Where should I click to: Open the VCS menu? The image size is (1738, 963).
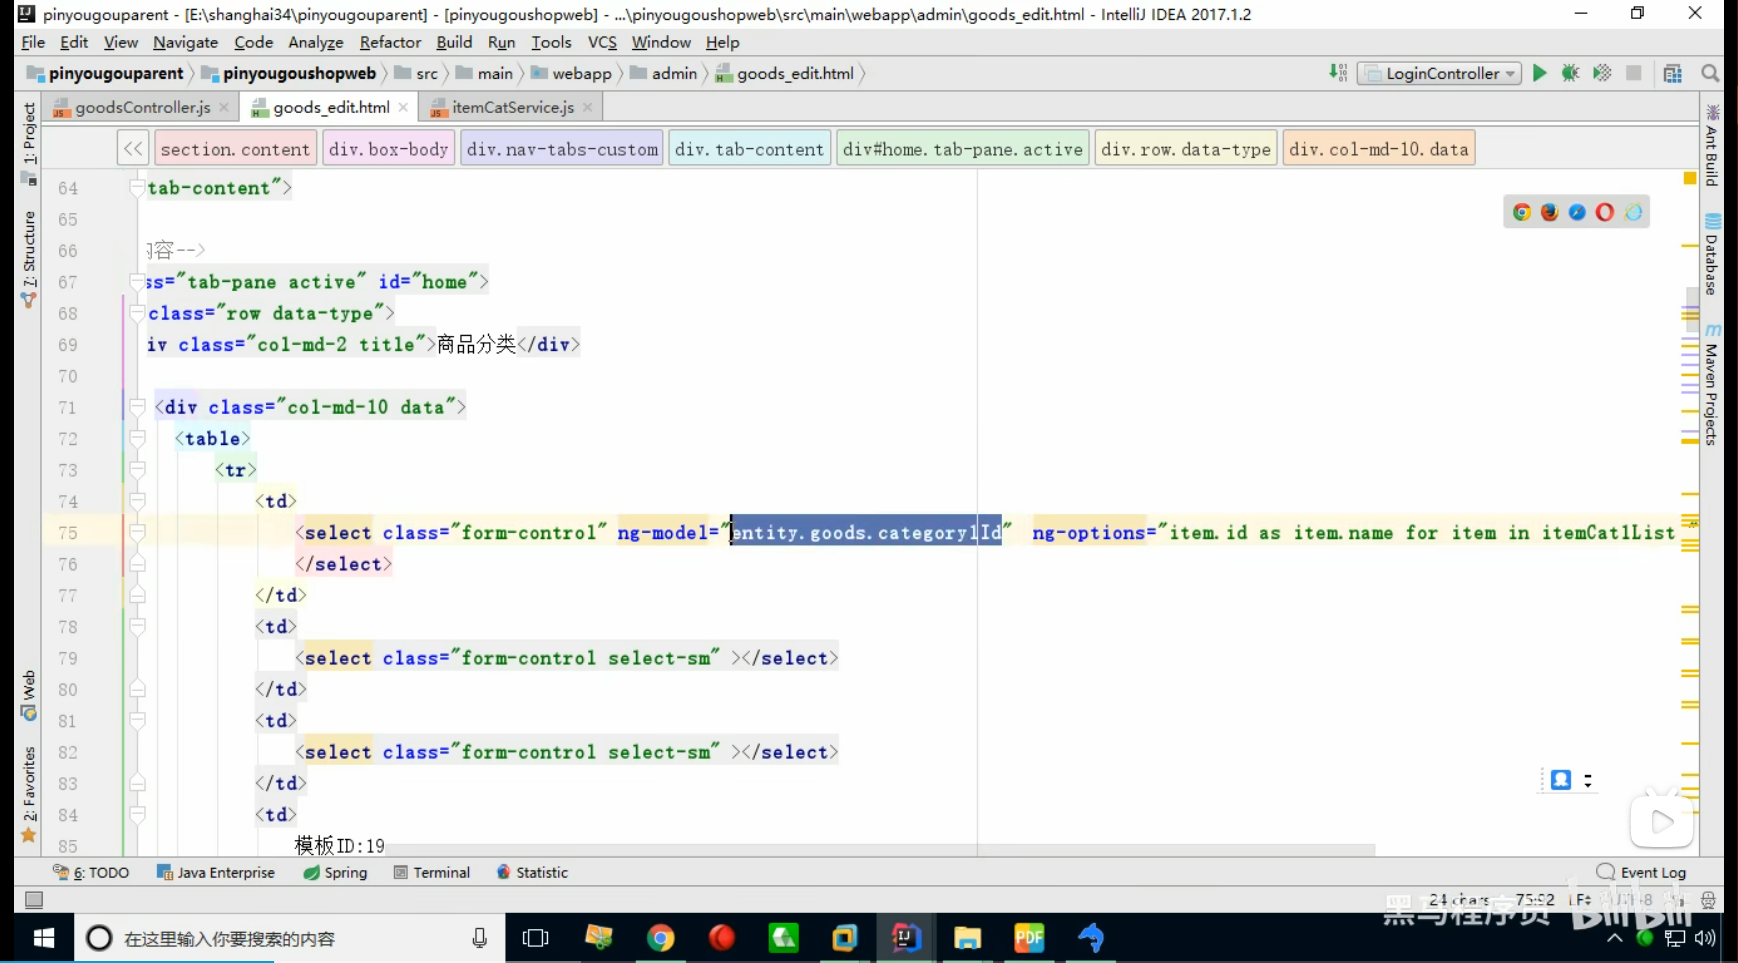pos(602,42)
